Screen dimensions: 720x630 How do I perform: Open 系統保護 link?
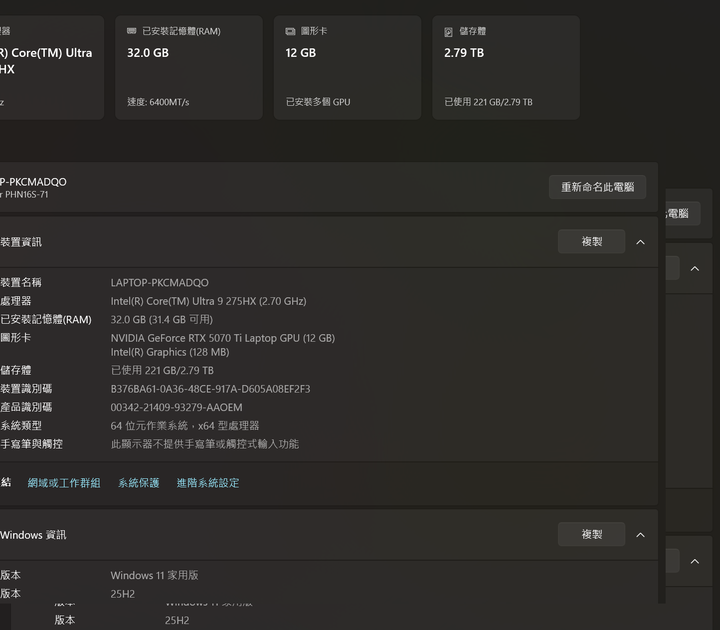tap(139, 483)
